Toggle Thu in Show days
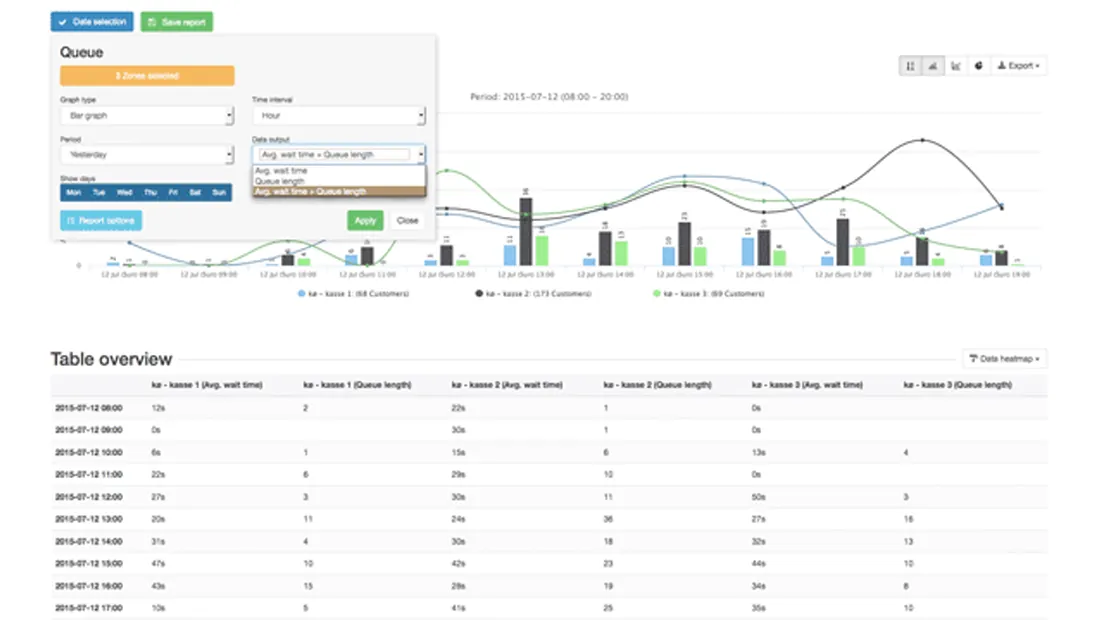This screenshot has width=1100, height=620. pos(151,192)
